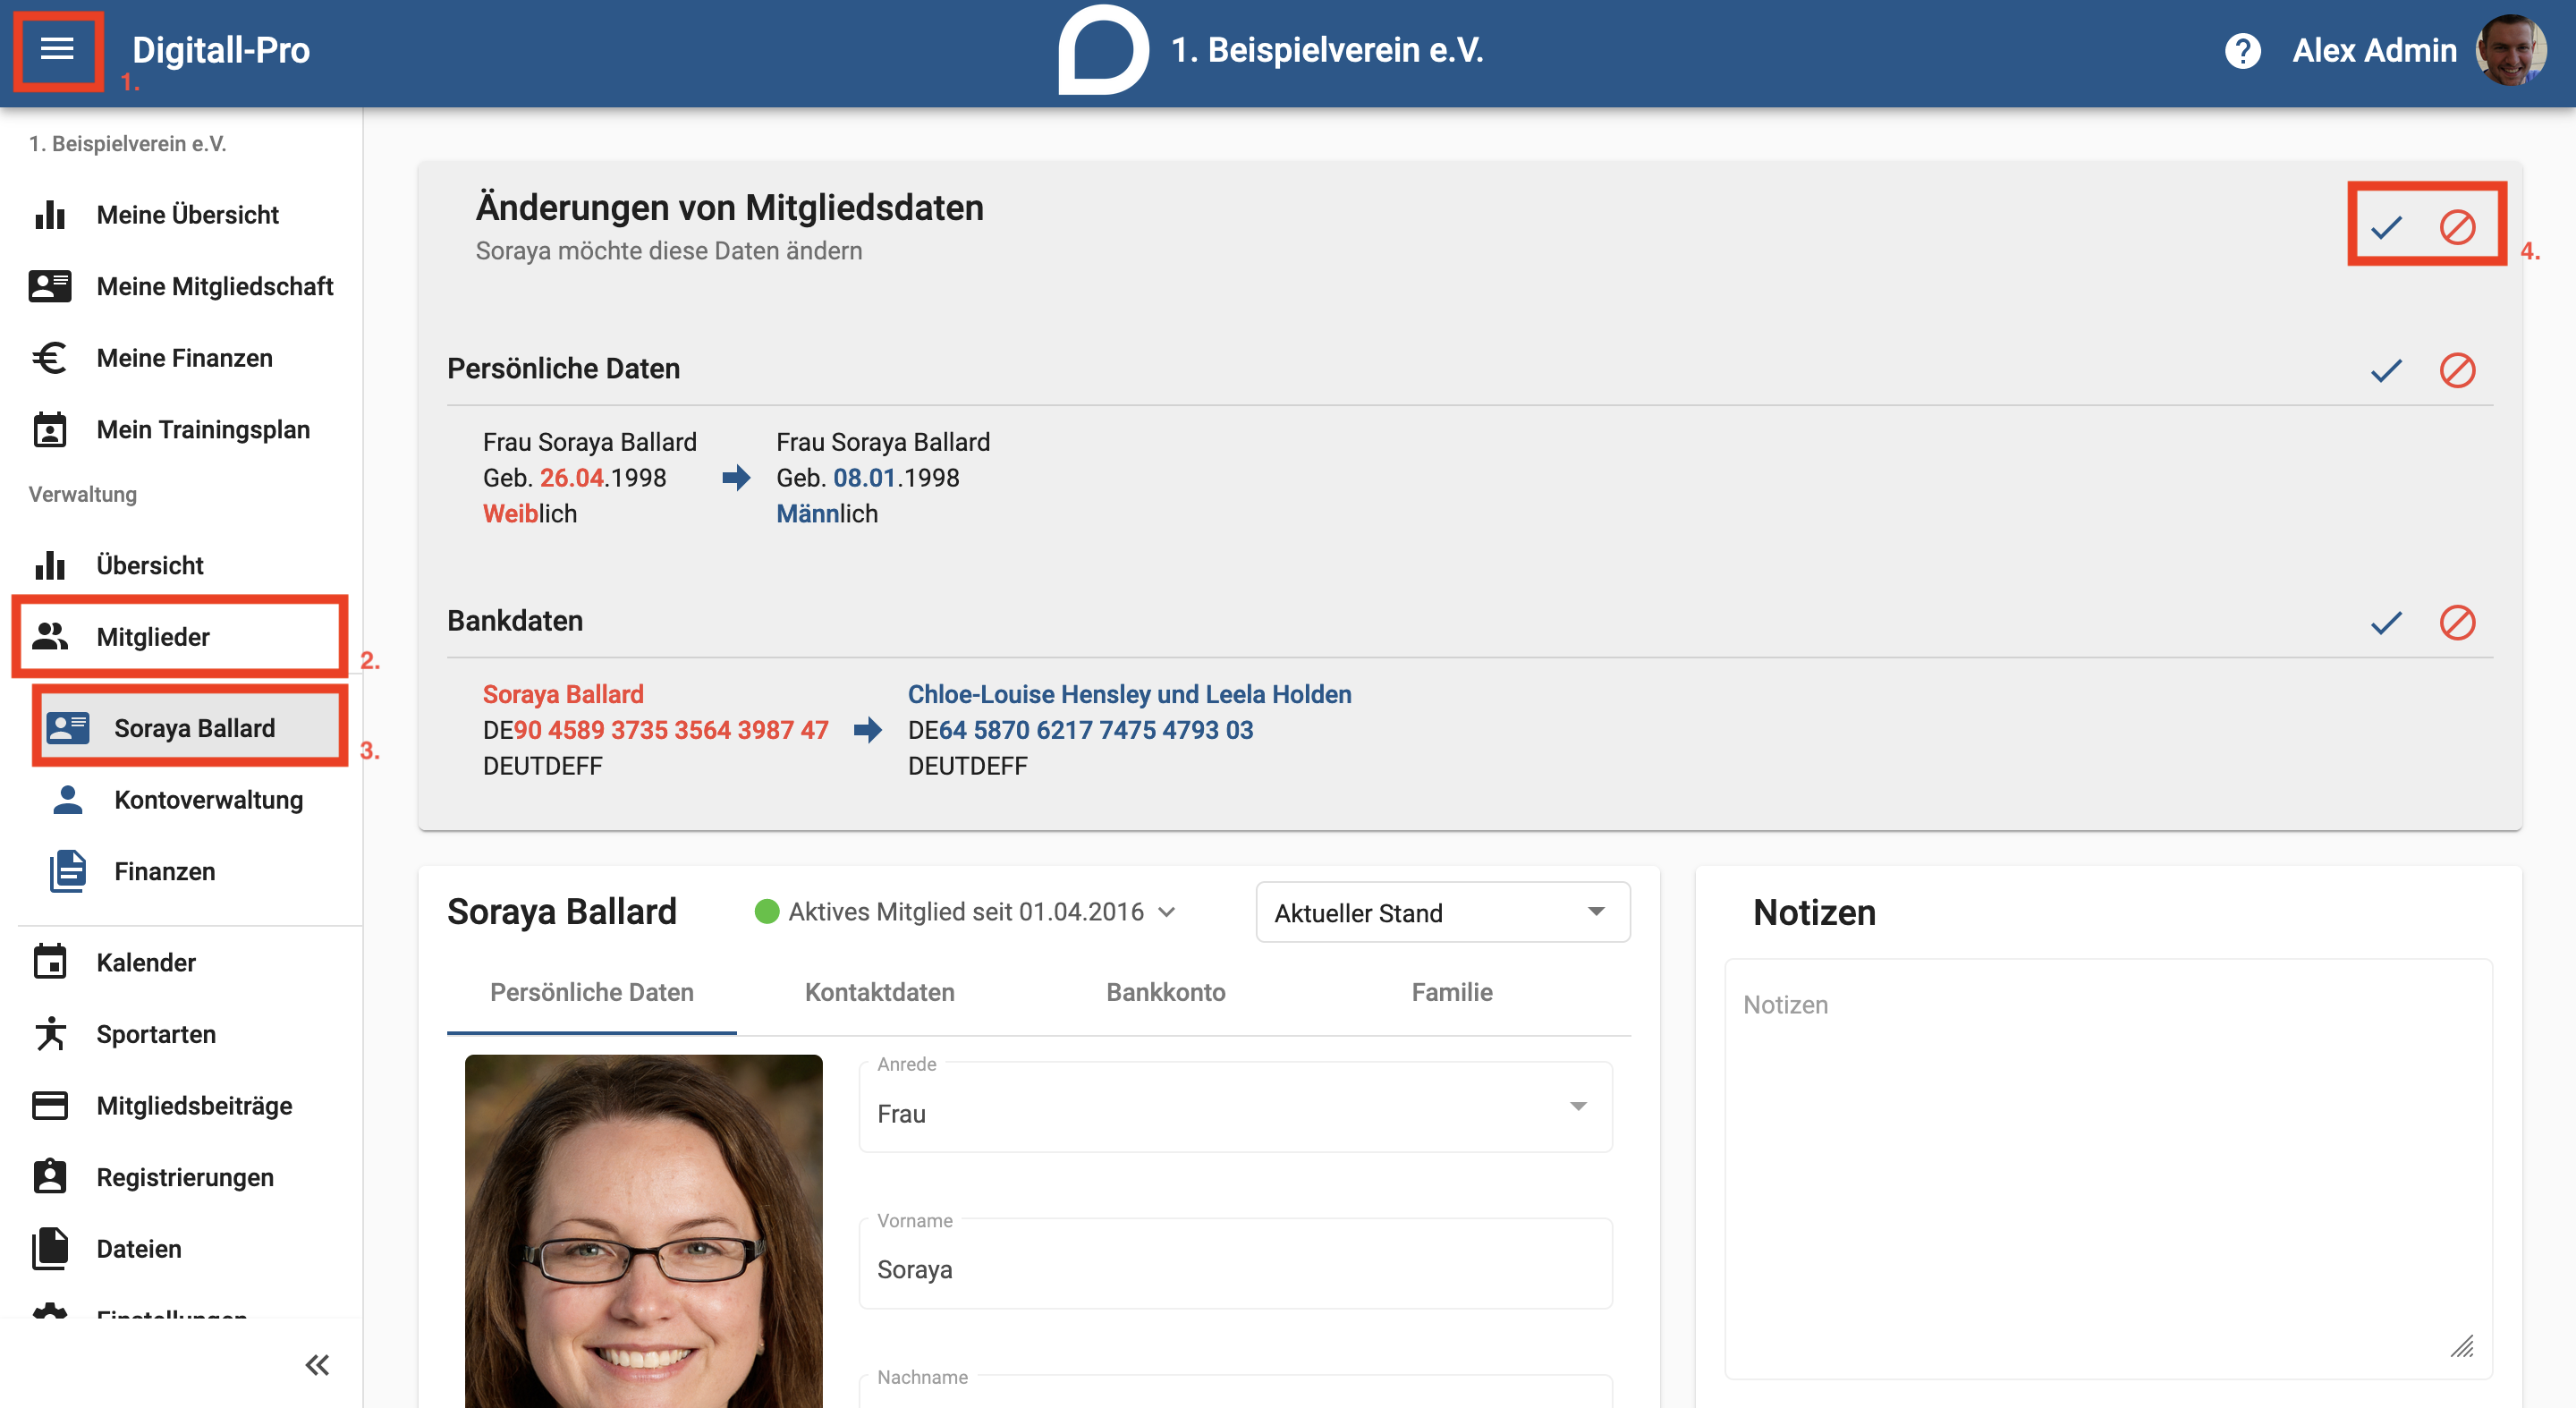
Task: Click the Digitall-Pro title
Action: point(221,50)
